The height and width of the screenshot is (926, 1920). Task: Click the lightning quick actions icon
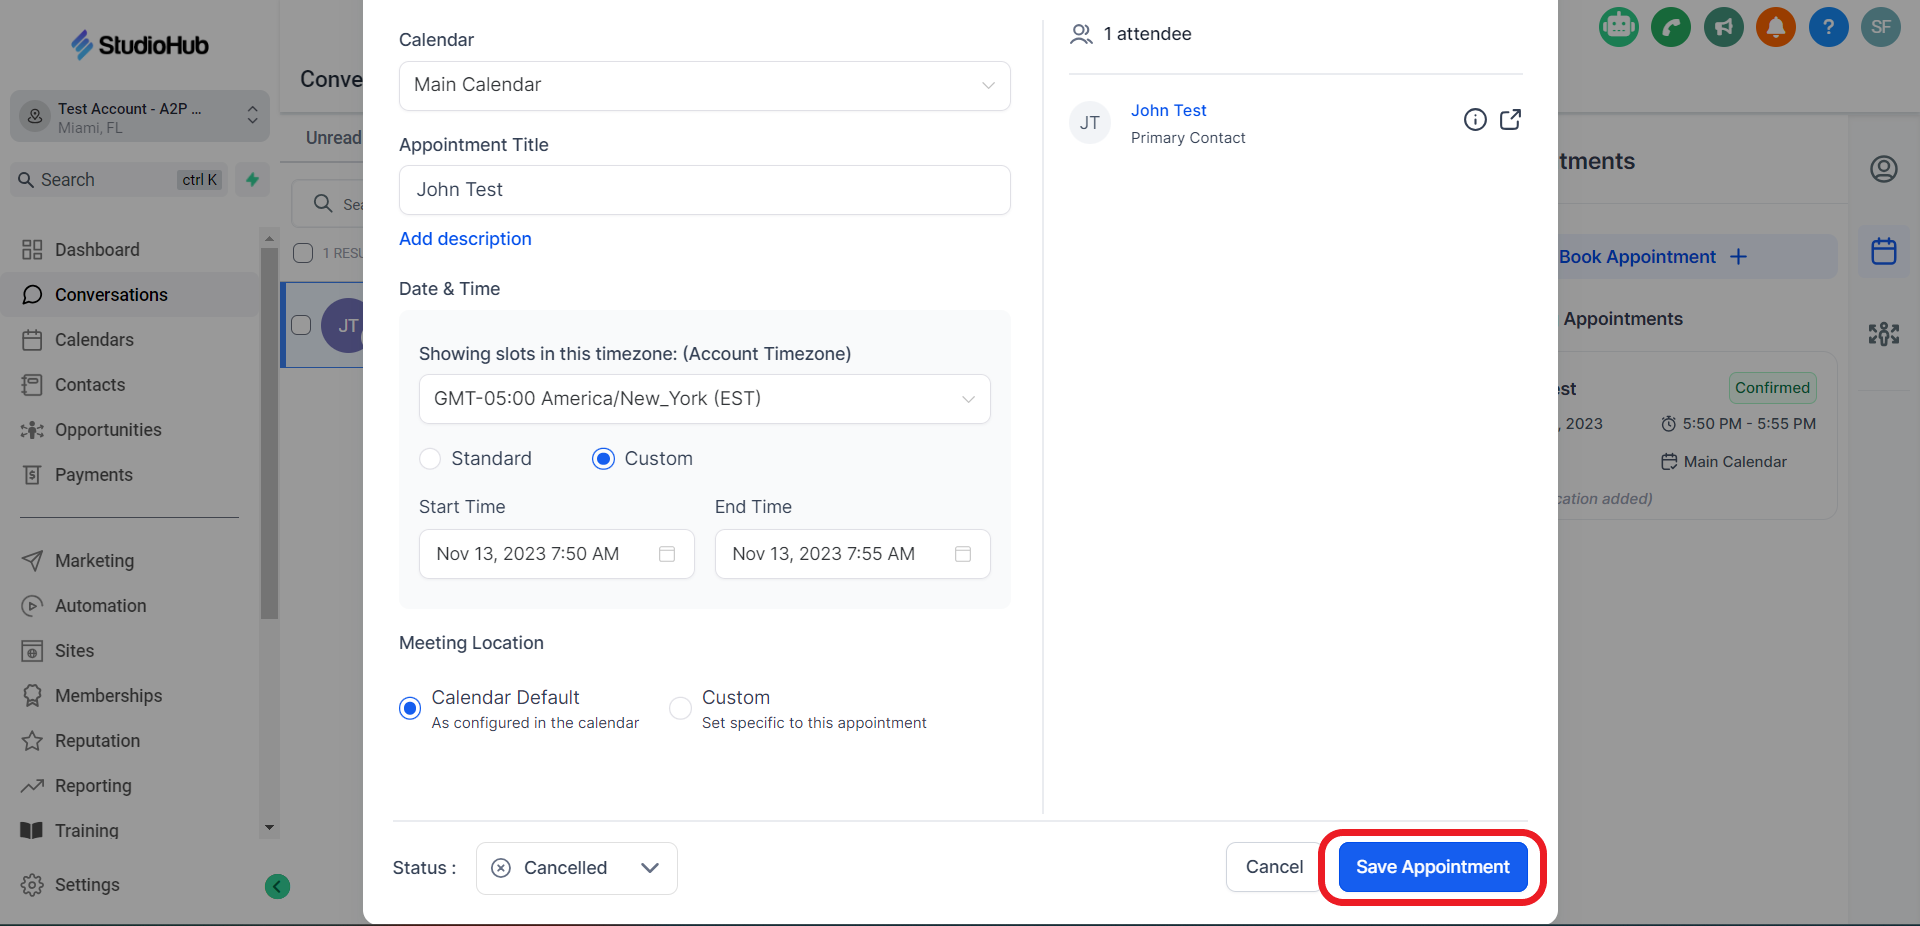[x=252, y=180]
